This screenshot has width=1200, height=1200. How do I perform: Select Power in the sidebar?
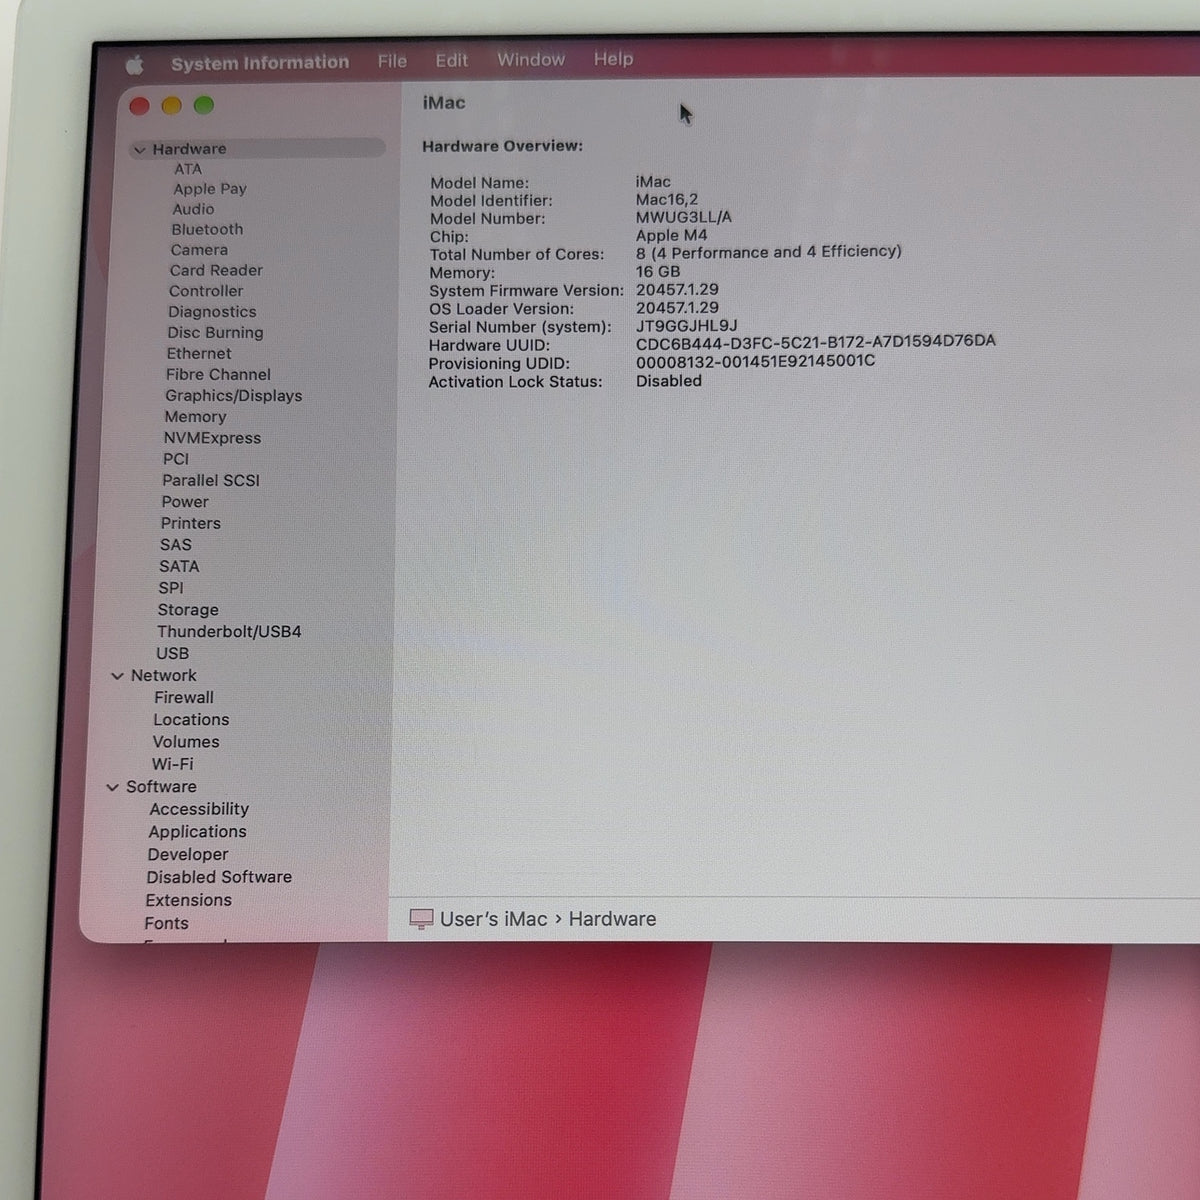[185, 502]
